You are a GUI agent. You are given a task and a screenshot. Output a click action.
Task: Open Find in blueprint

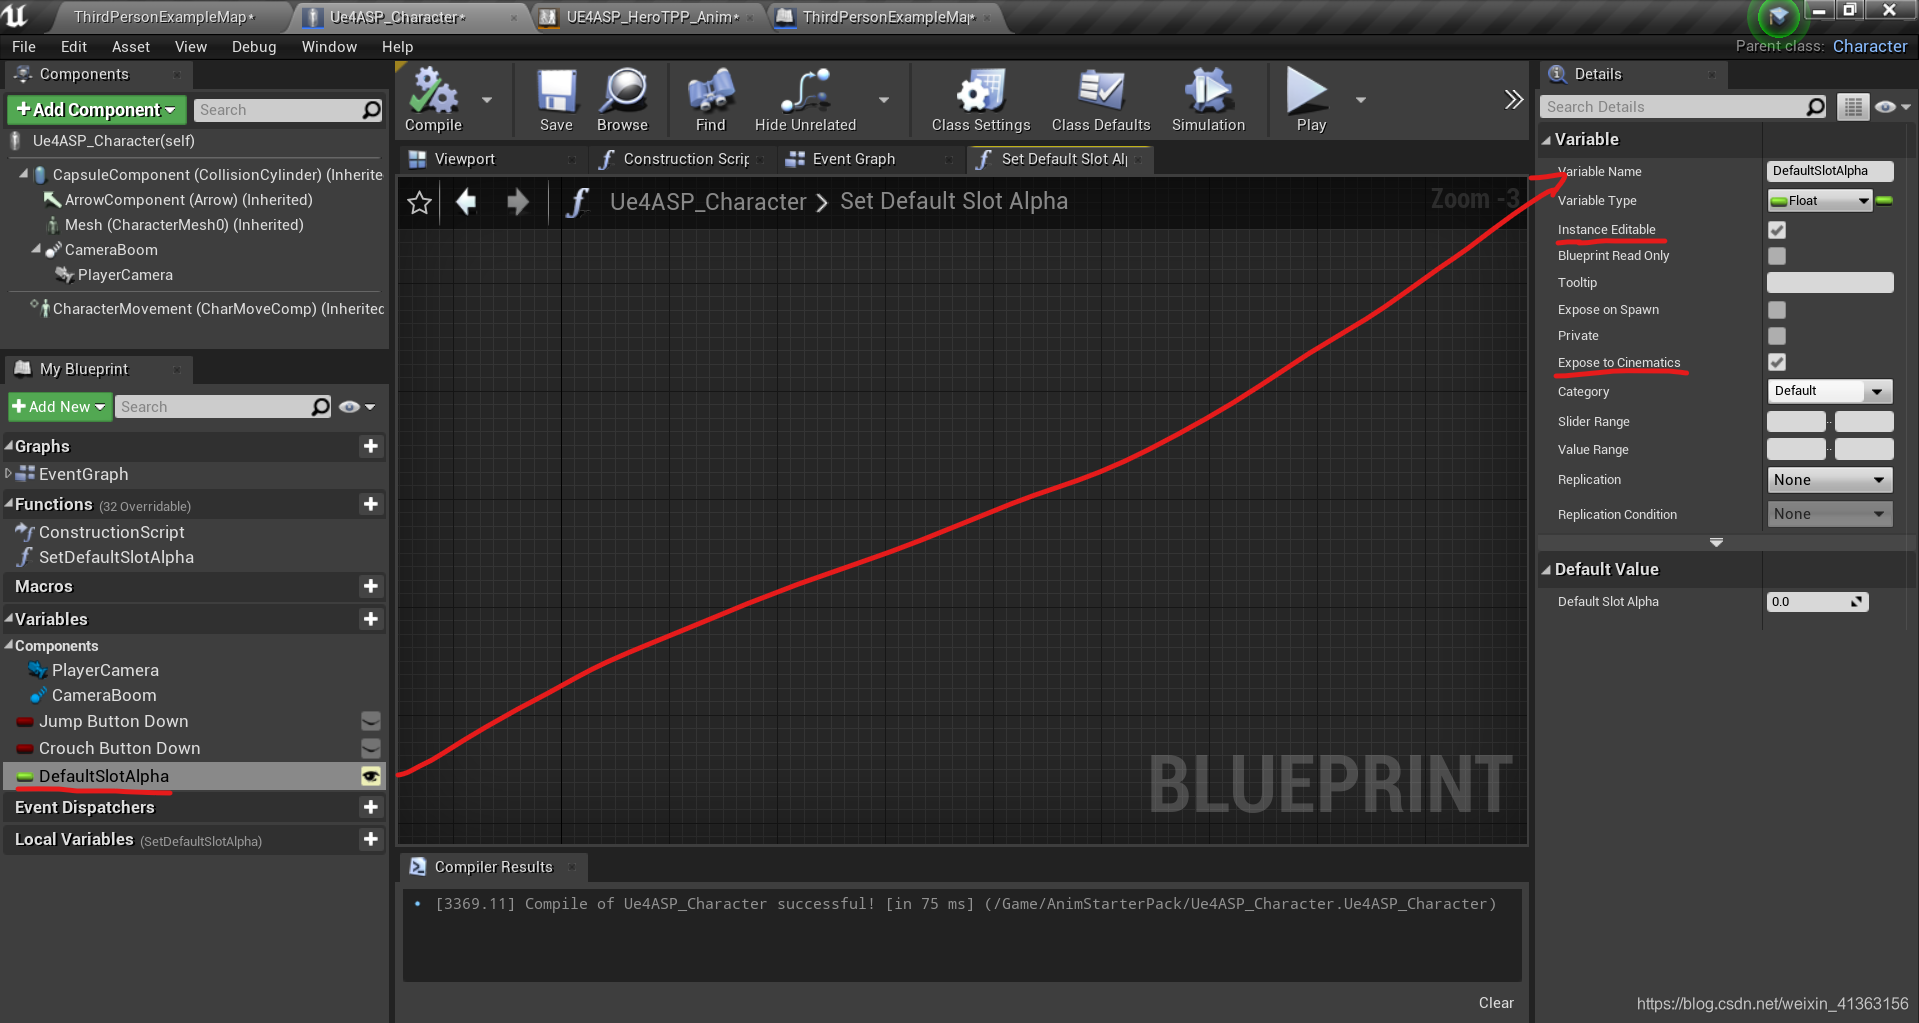point(710,100)
